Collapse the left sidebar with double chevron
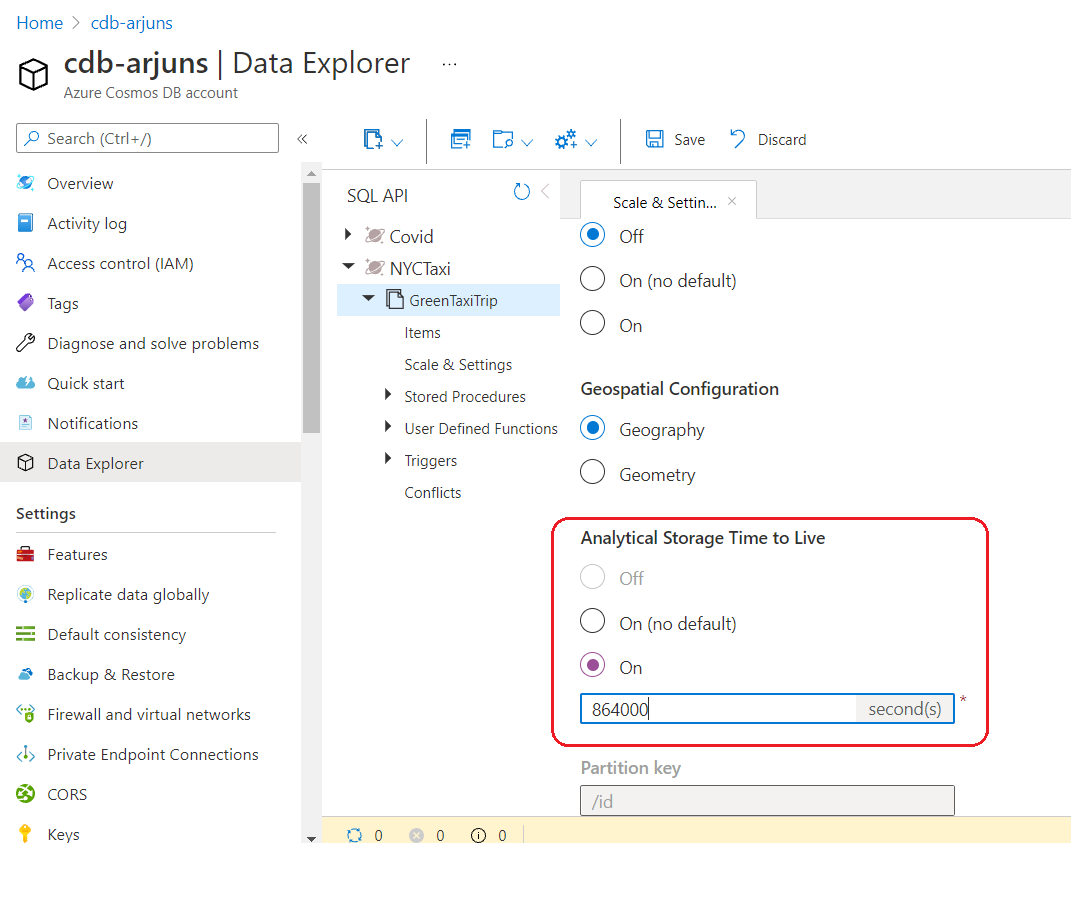Screen dimensions: 1071x899 (302, 139)
